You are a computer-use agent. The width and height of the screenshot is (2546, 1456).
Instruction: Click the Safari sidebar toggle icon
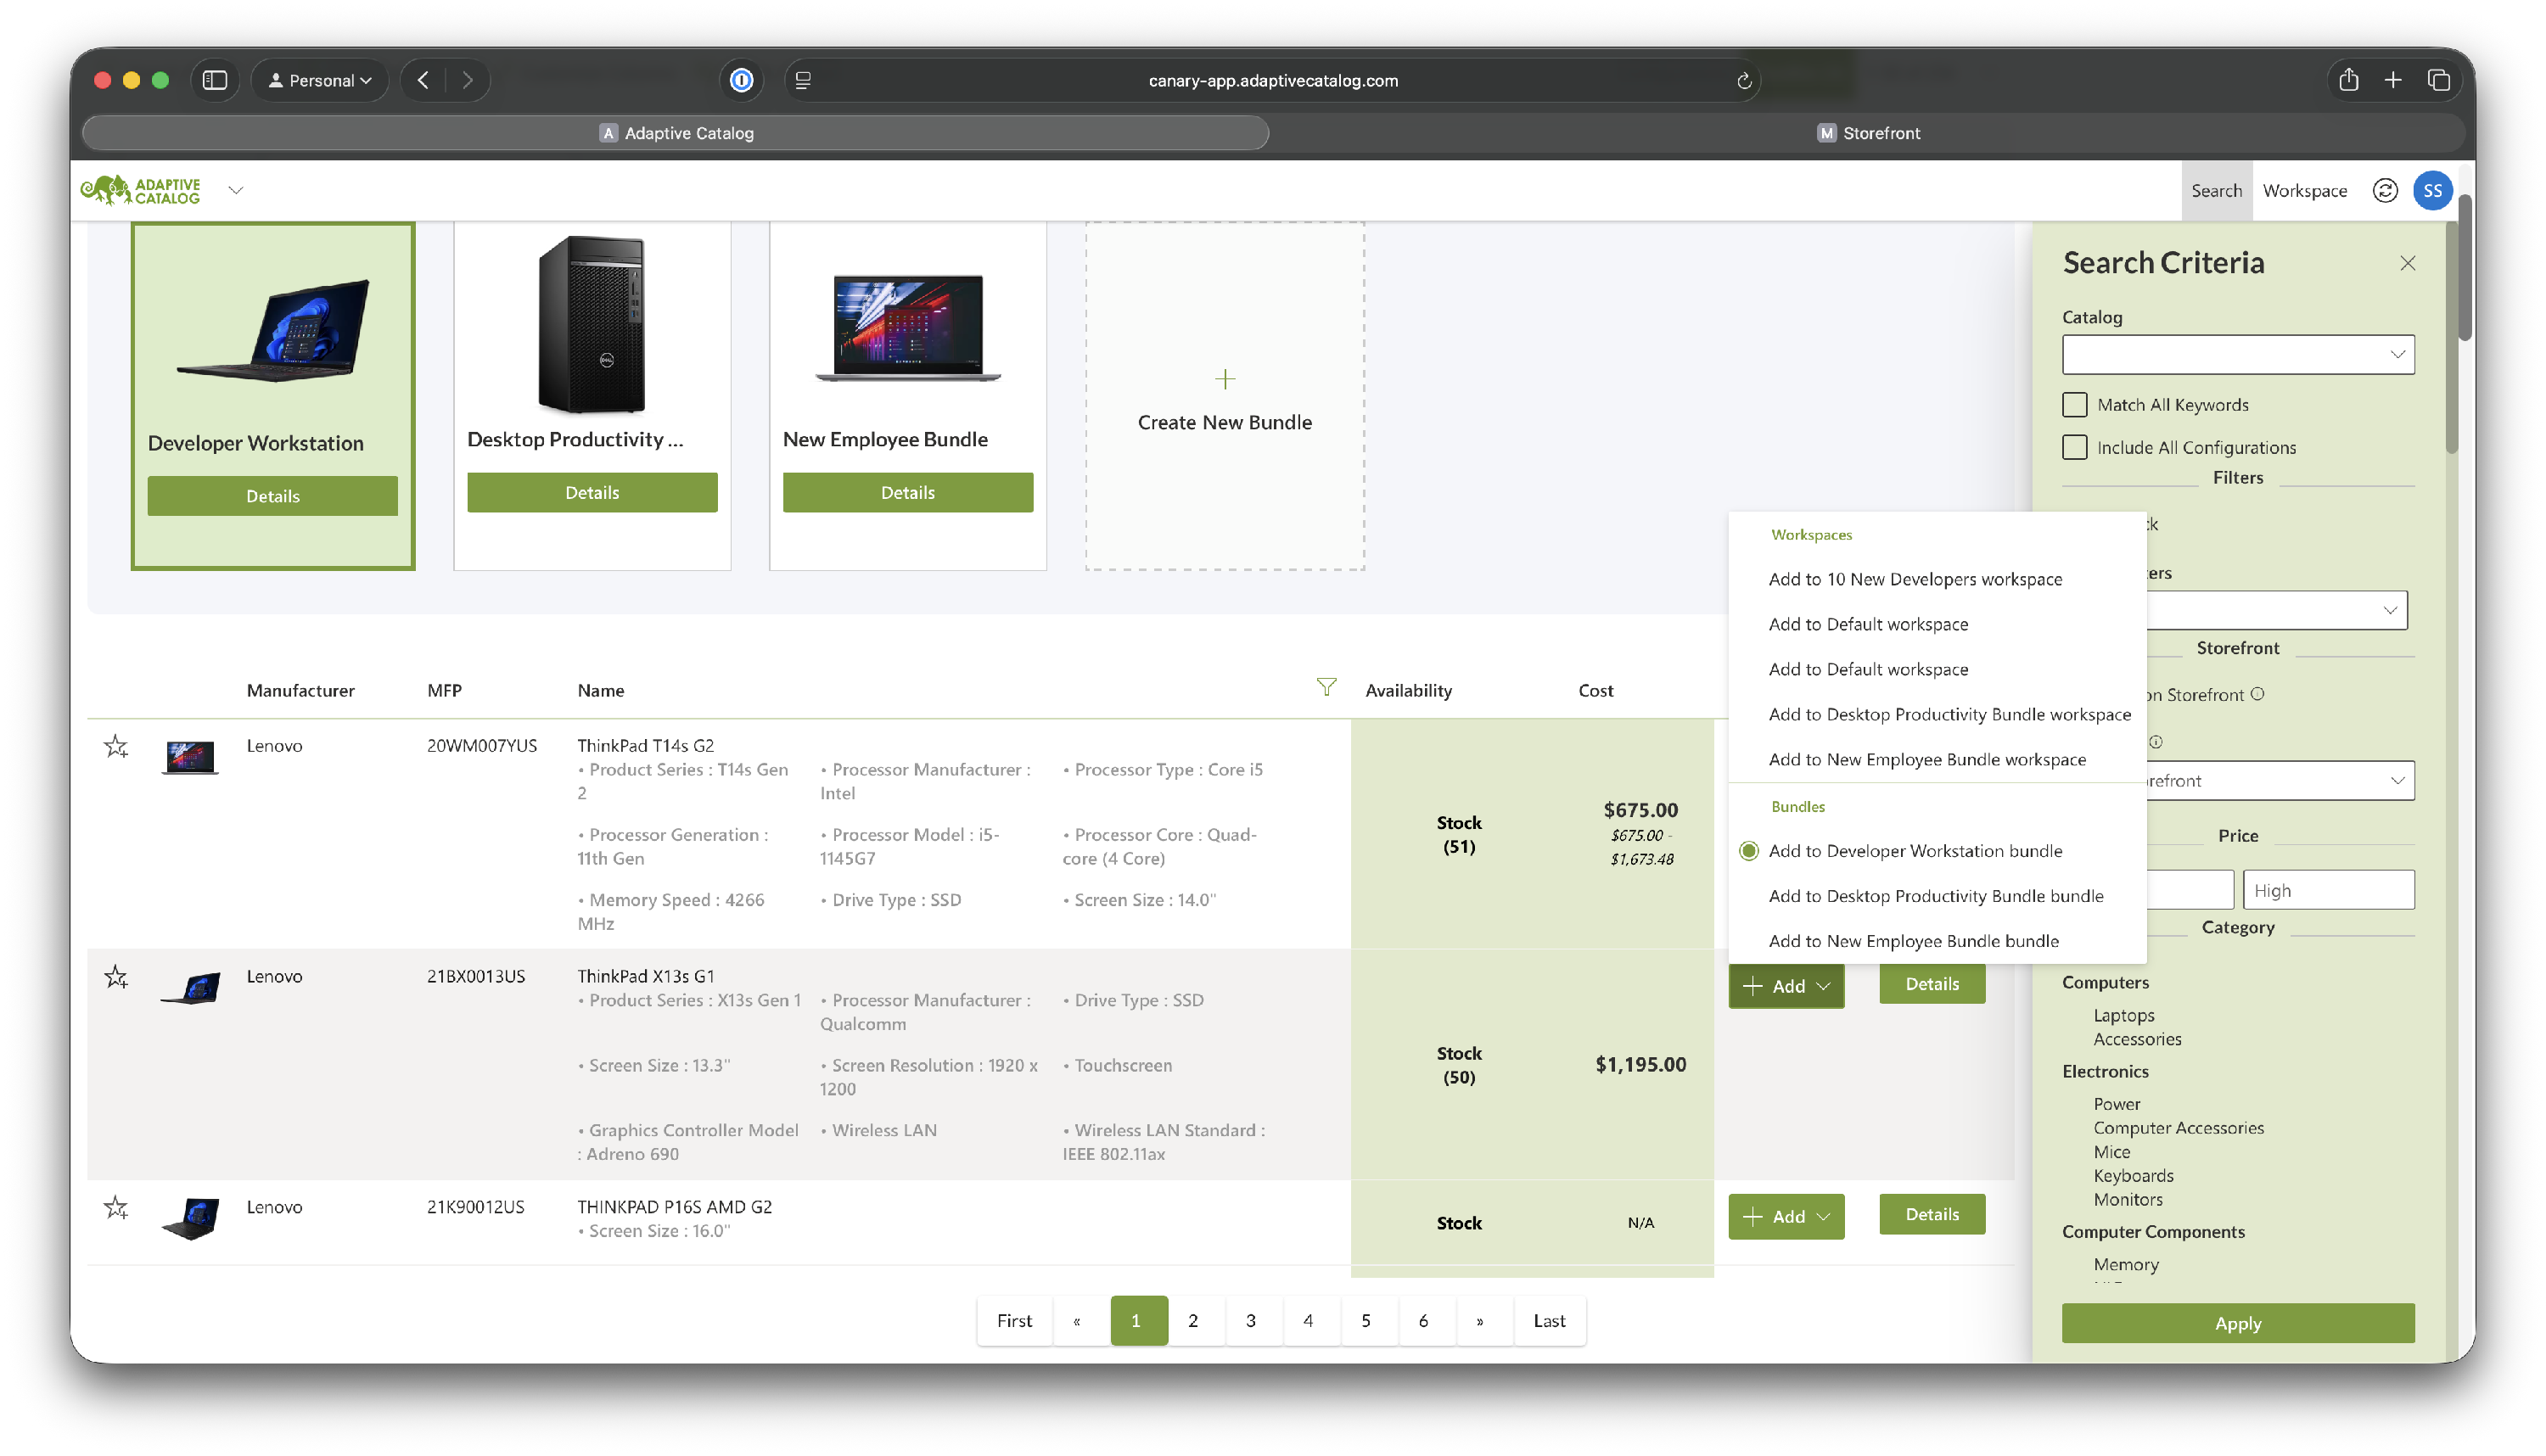[215, 80]
